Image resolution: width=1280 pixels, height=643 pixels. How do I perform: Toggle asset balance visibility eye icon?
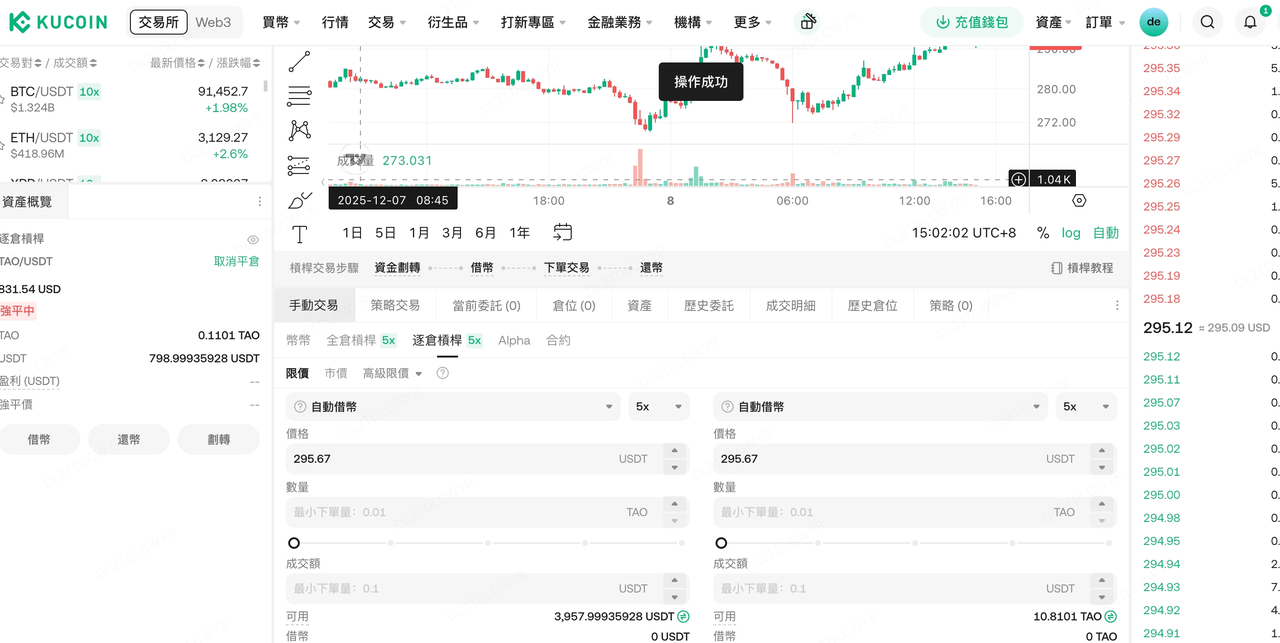tap(253, 240)
